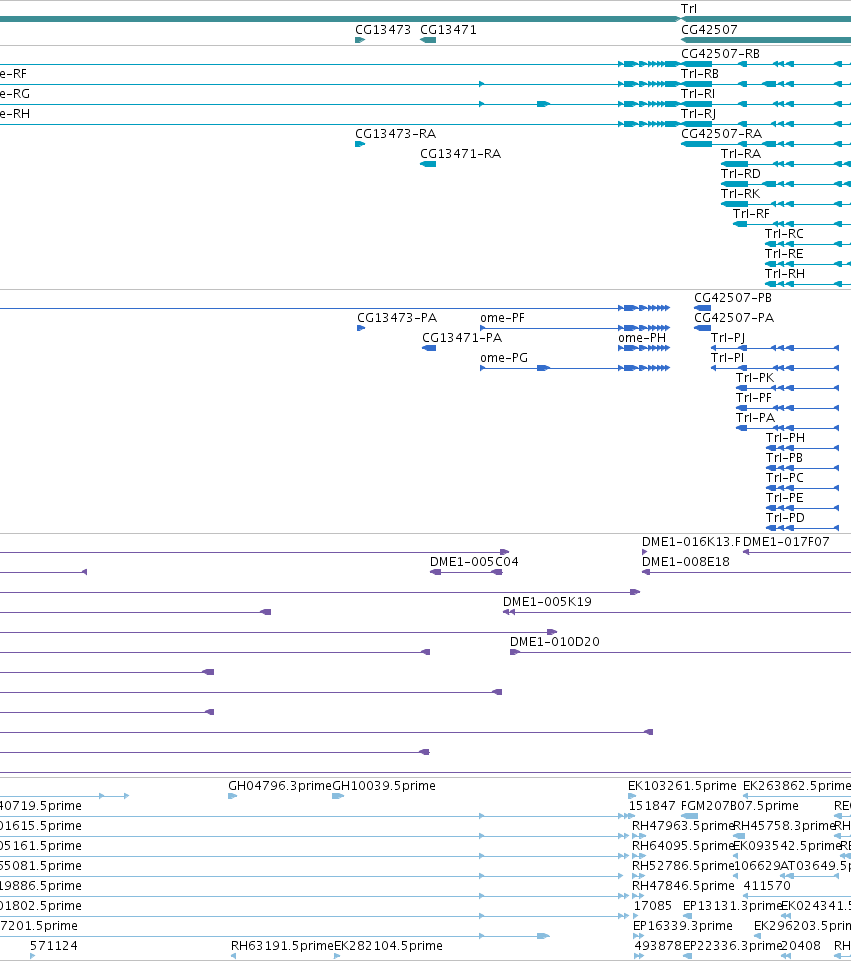This screenshot has height=961, width=851.
Task: Select transcript Trl-RK label
Action: click(x=741, y=194)
